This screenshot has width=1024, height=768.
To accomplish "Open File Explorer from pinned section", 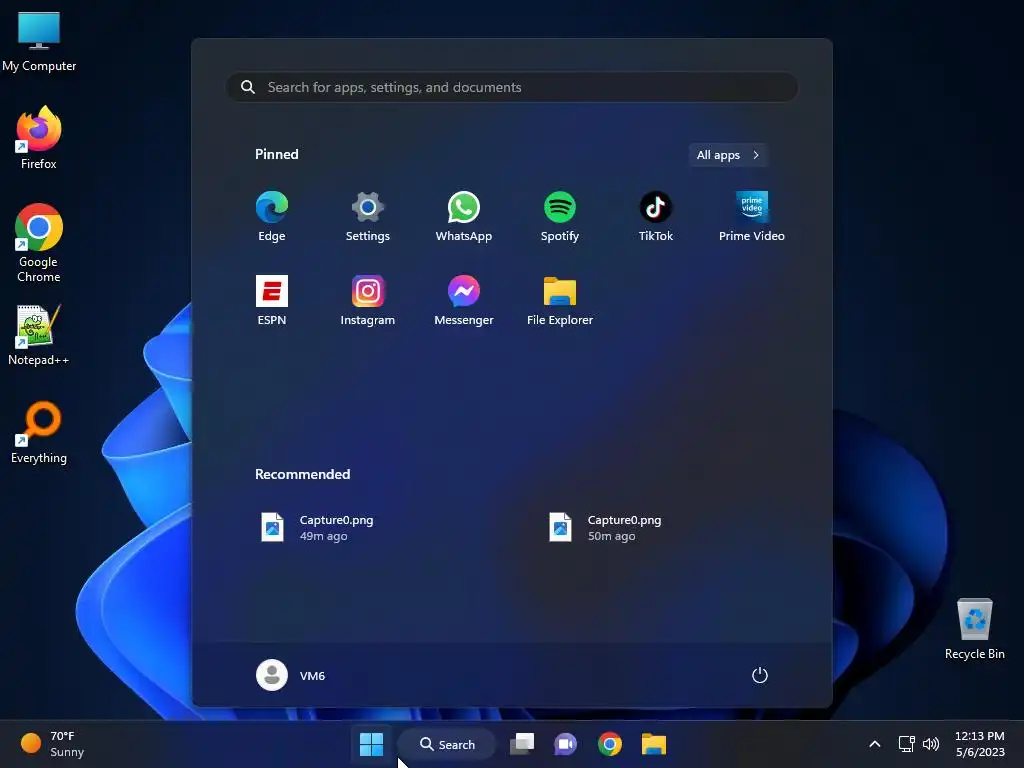I will [560, 300].
